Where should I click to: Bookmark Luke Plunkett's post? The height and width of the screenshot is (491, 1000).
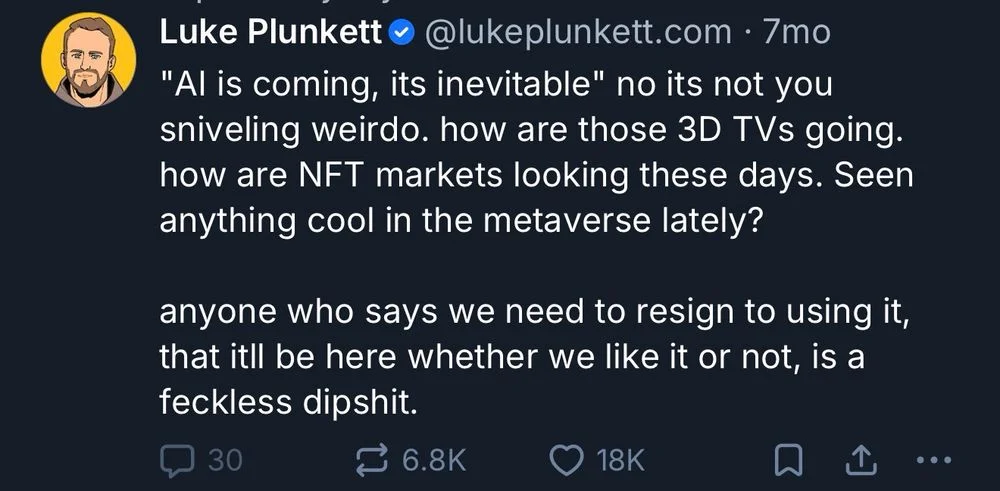[x=790, y=459]
